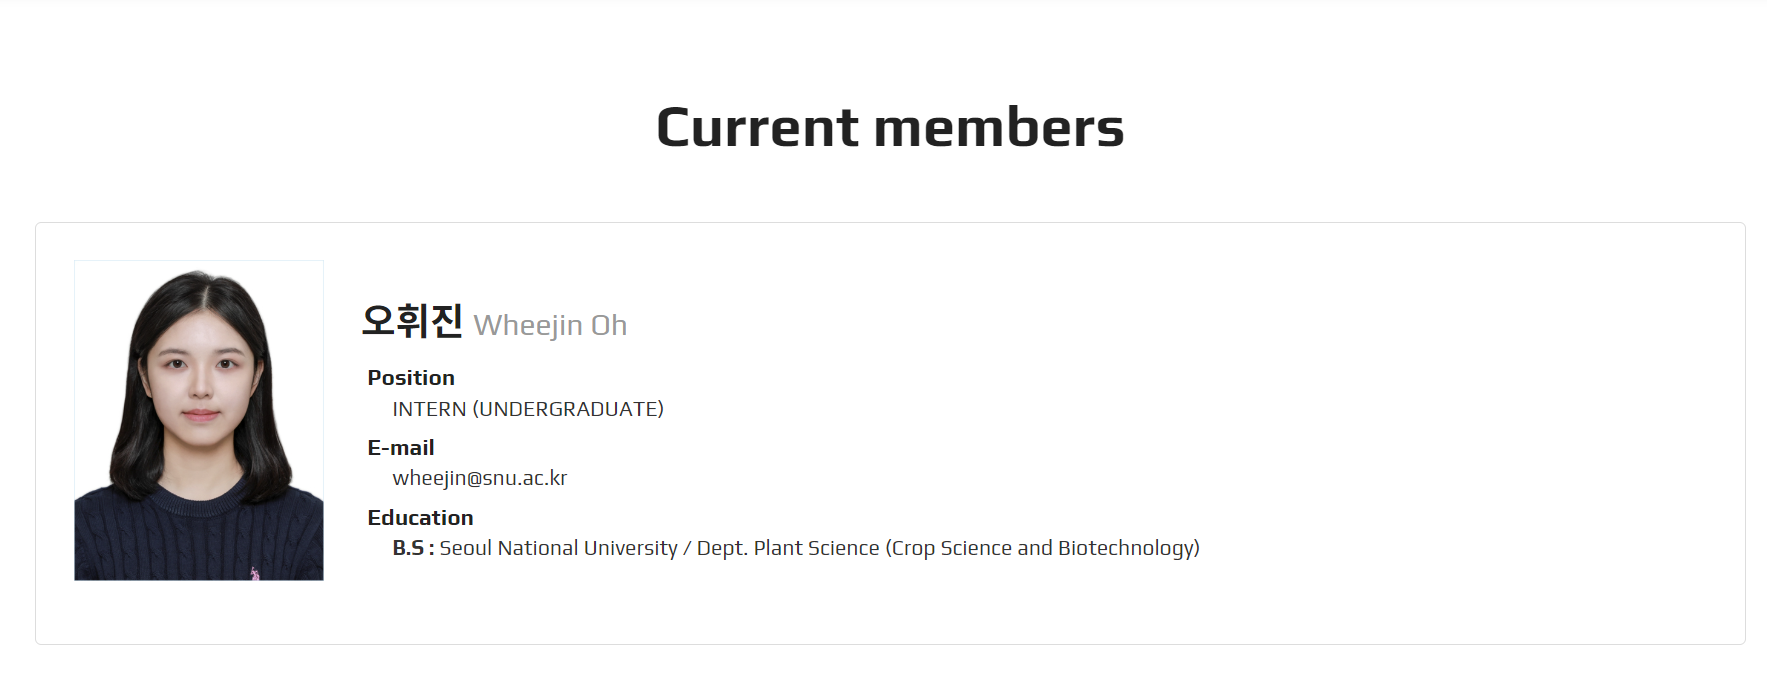
Task: Click the surname "Oh" in gray
Action: tap(609, 326)
